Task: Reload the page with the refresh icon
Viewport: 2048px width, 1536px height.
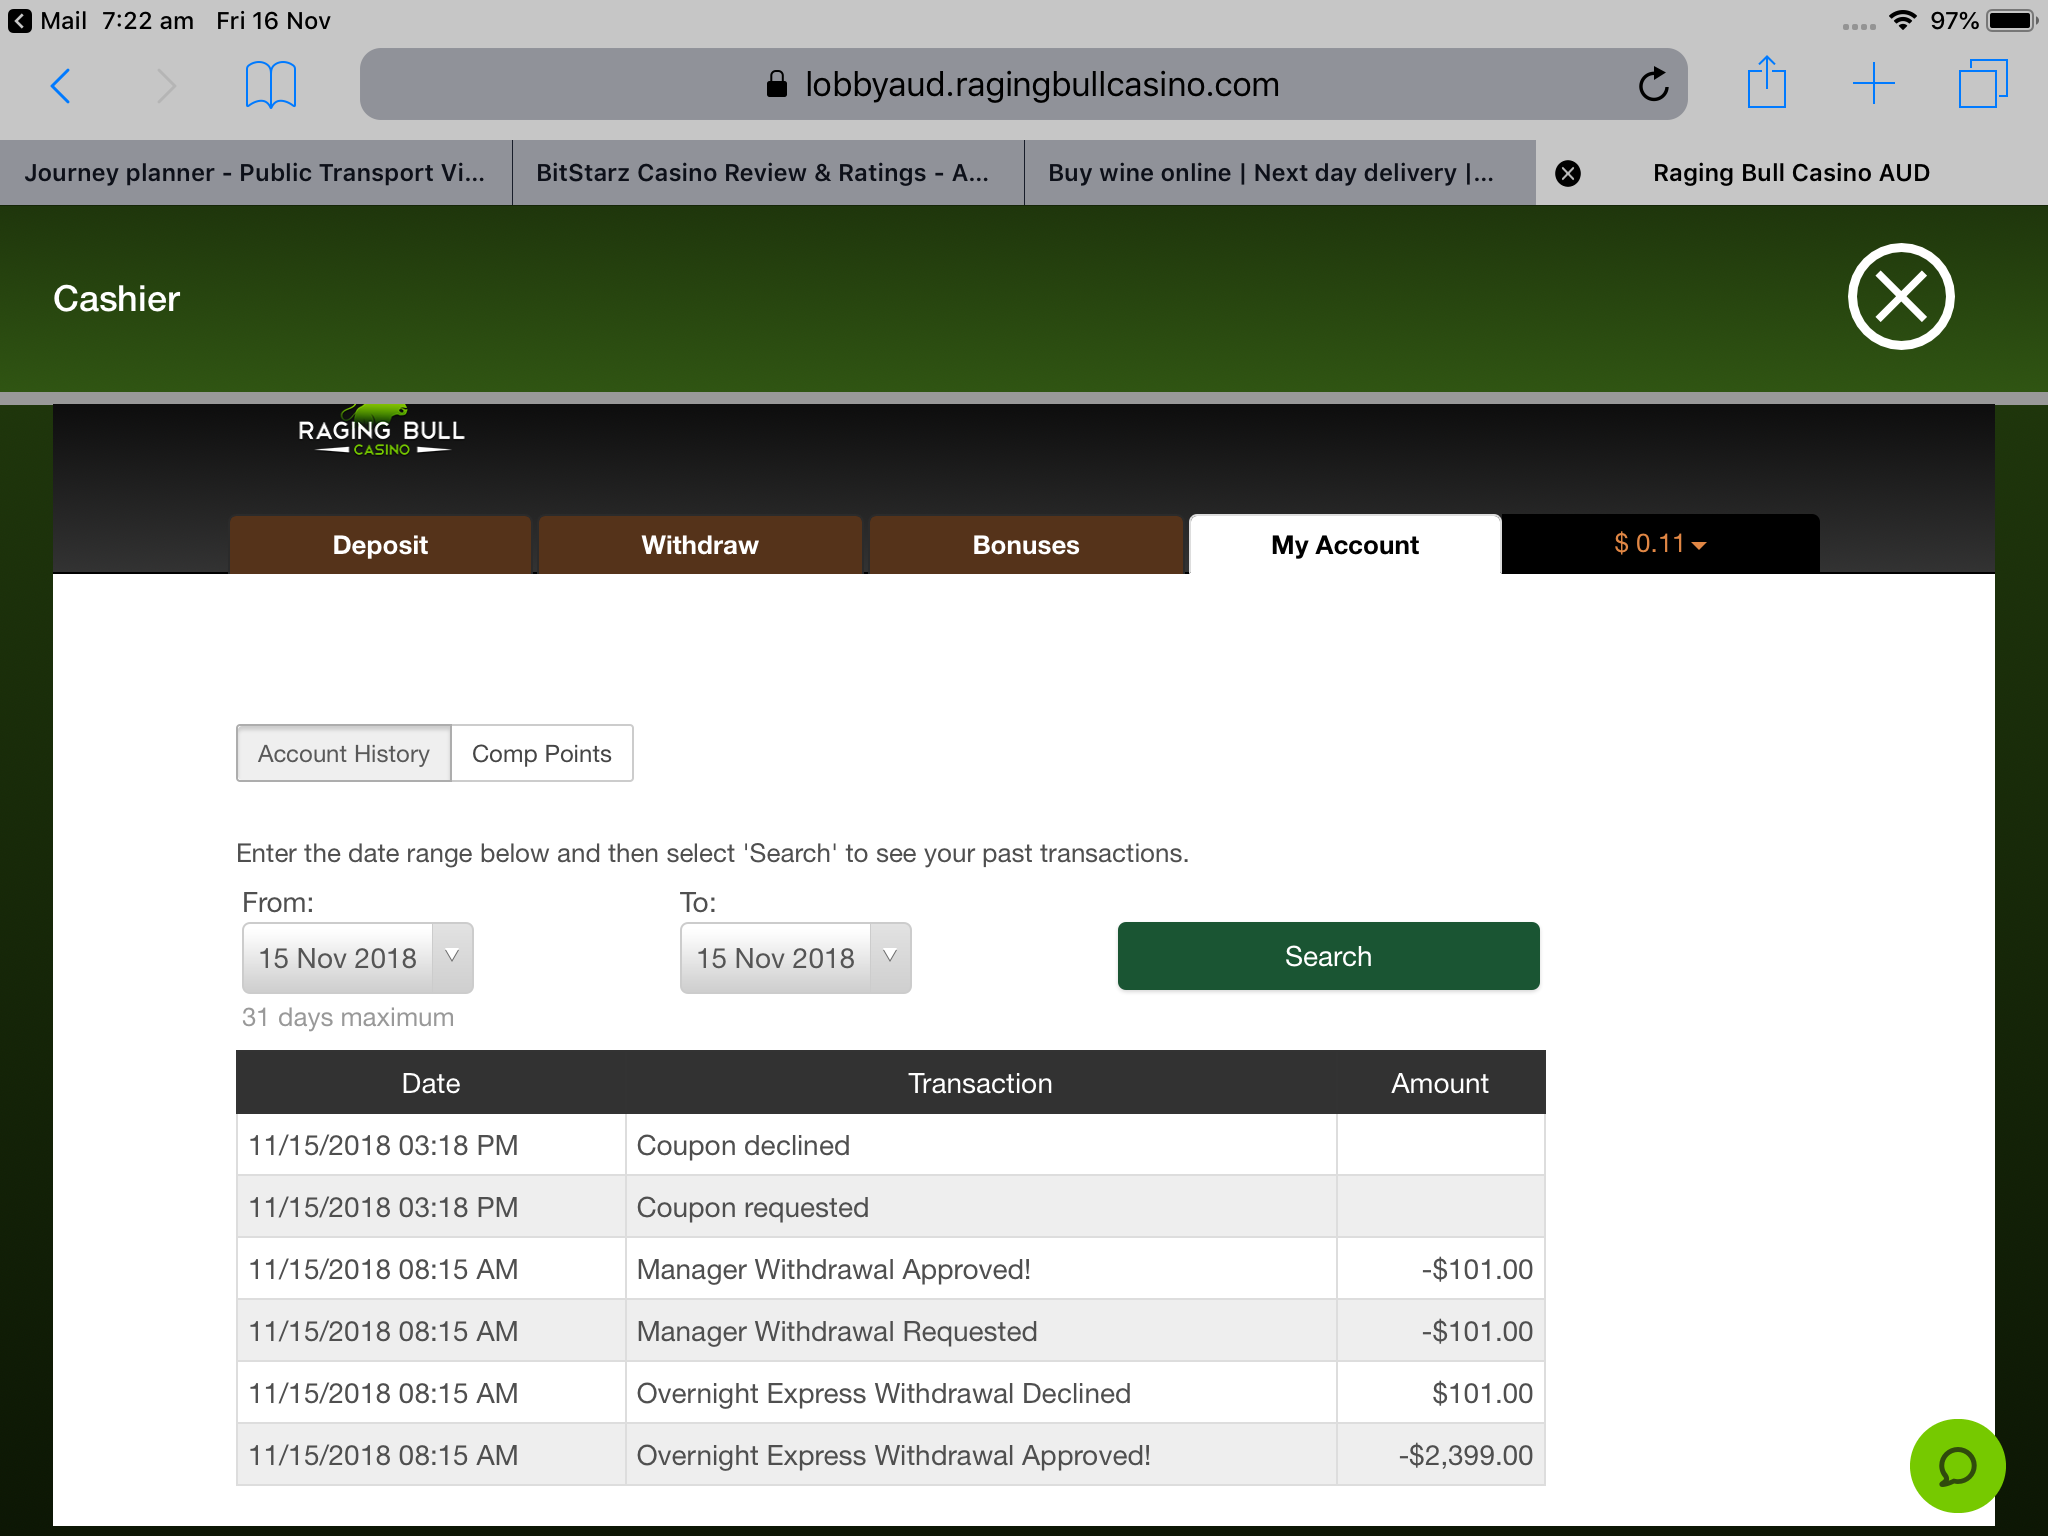Action: click(x=1653, y=84)
